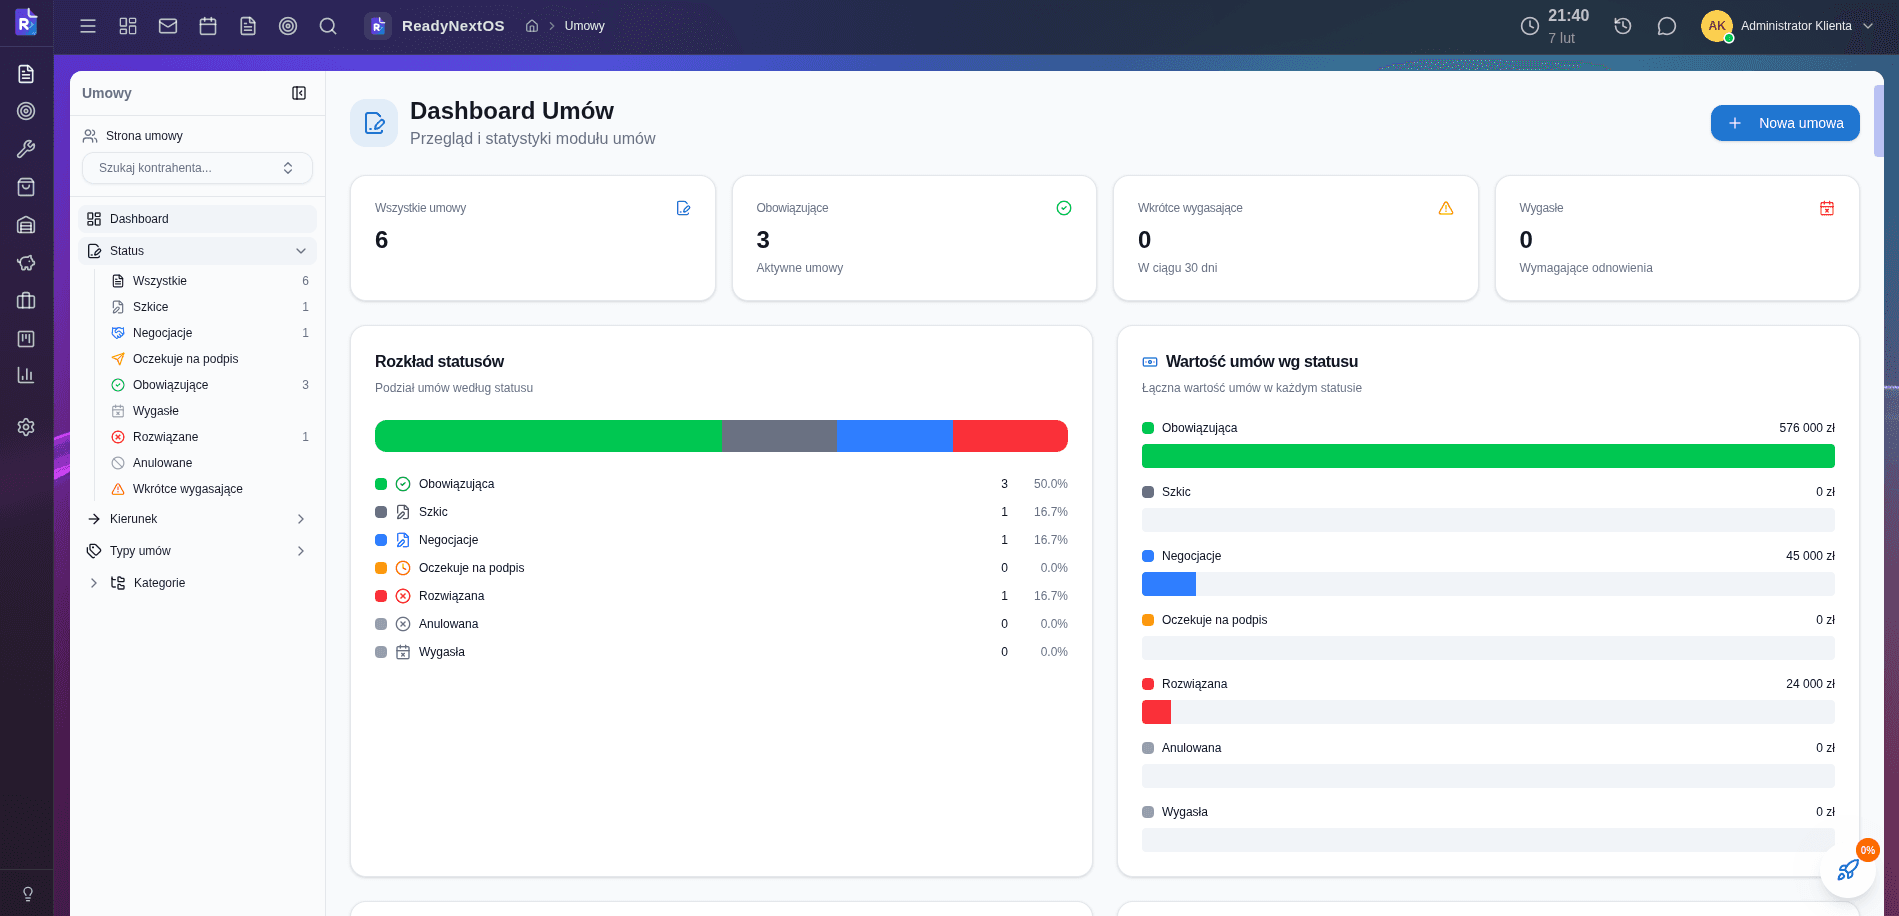Collapse the Umowy side panel

[x=299, y=93]
